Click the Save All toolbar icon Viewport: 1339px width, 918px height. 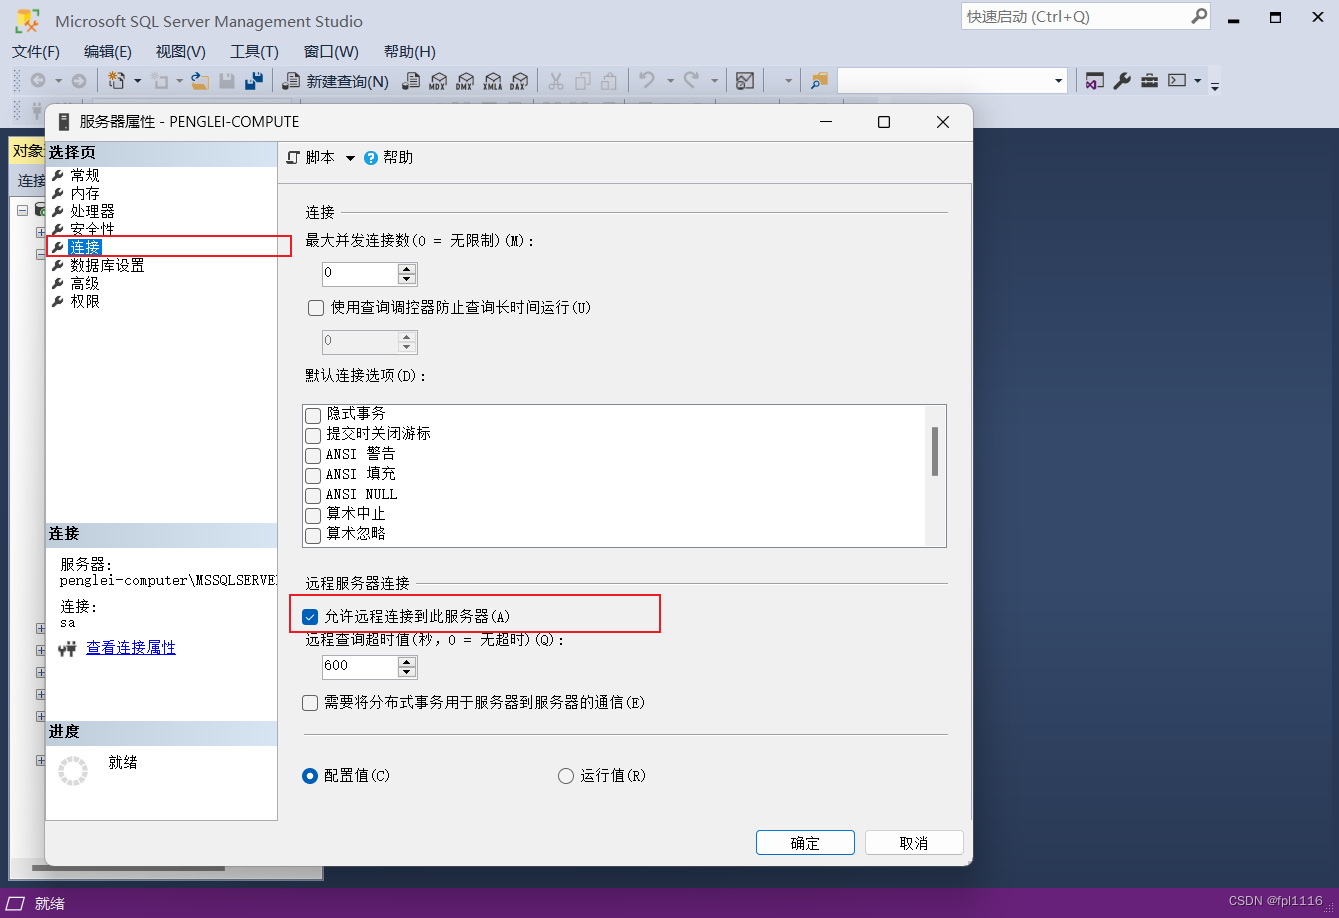(x=253, y=80)
